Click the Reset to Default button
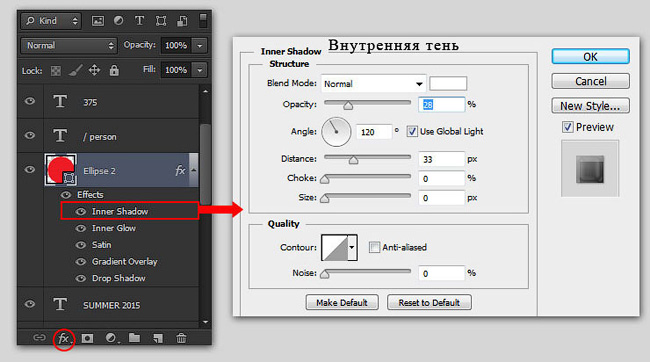650x362 pixels. tap(429, 302)
